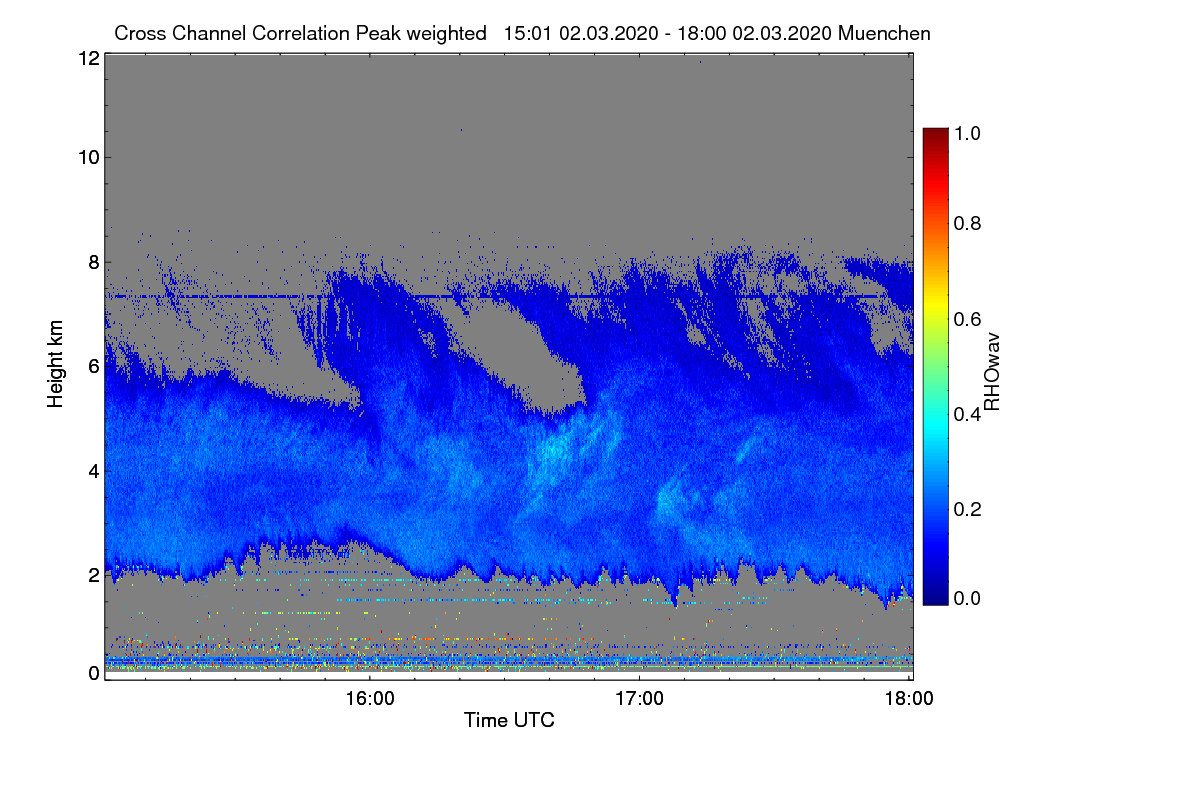Click the 'RHOwav' colorbar label
This screenshot has width=1200, height=800.
(x=992, y=372)
